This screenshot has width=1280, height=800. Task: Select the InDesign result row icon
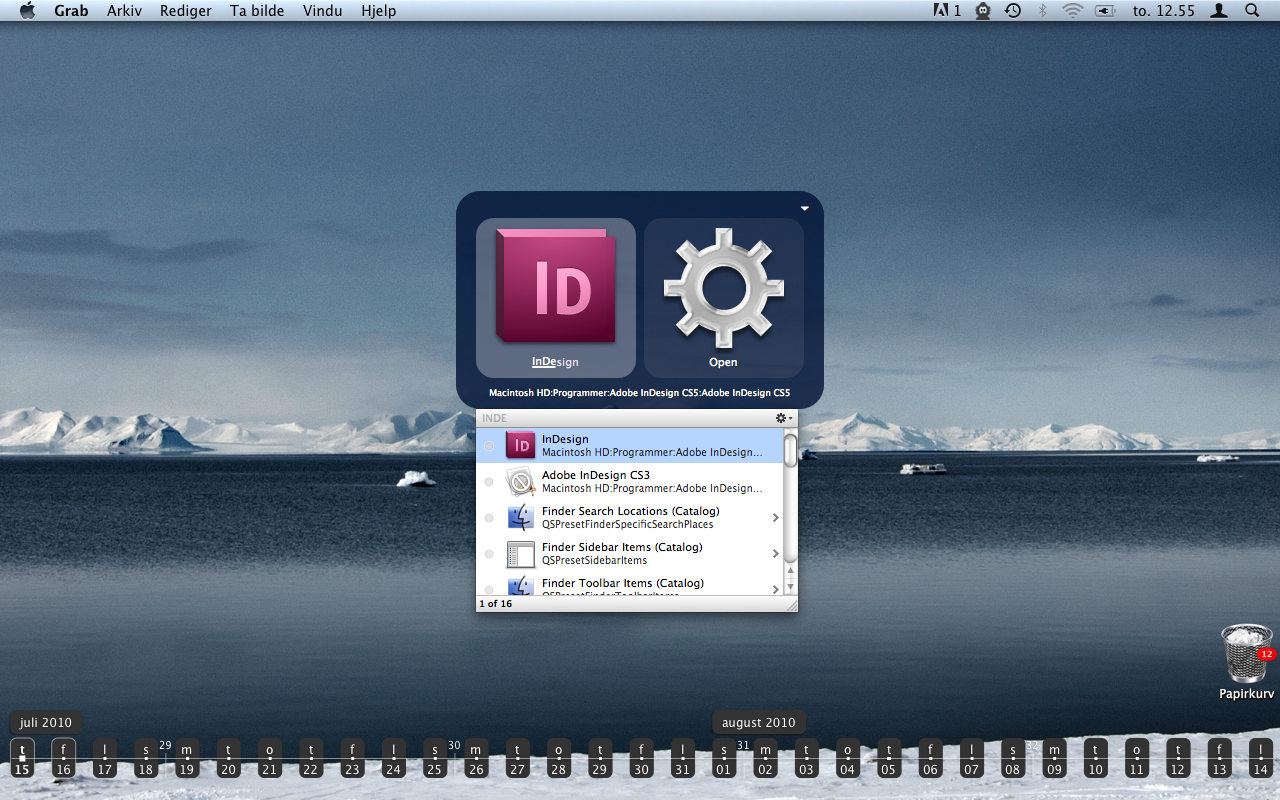[520, 445]
